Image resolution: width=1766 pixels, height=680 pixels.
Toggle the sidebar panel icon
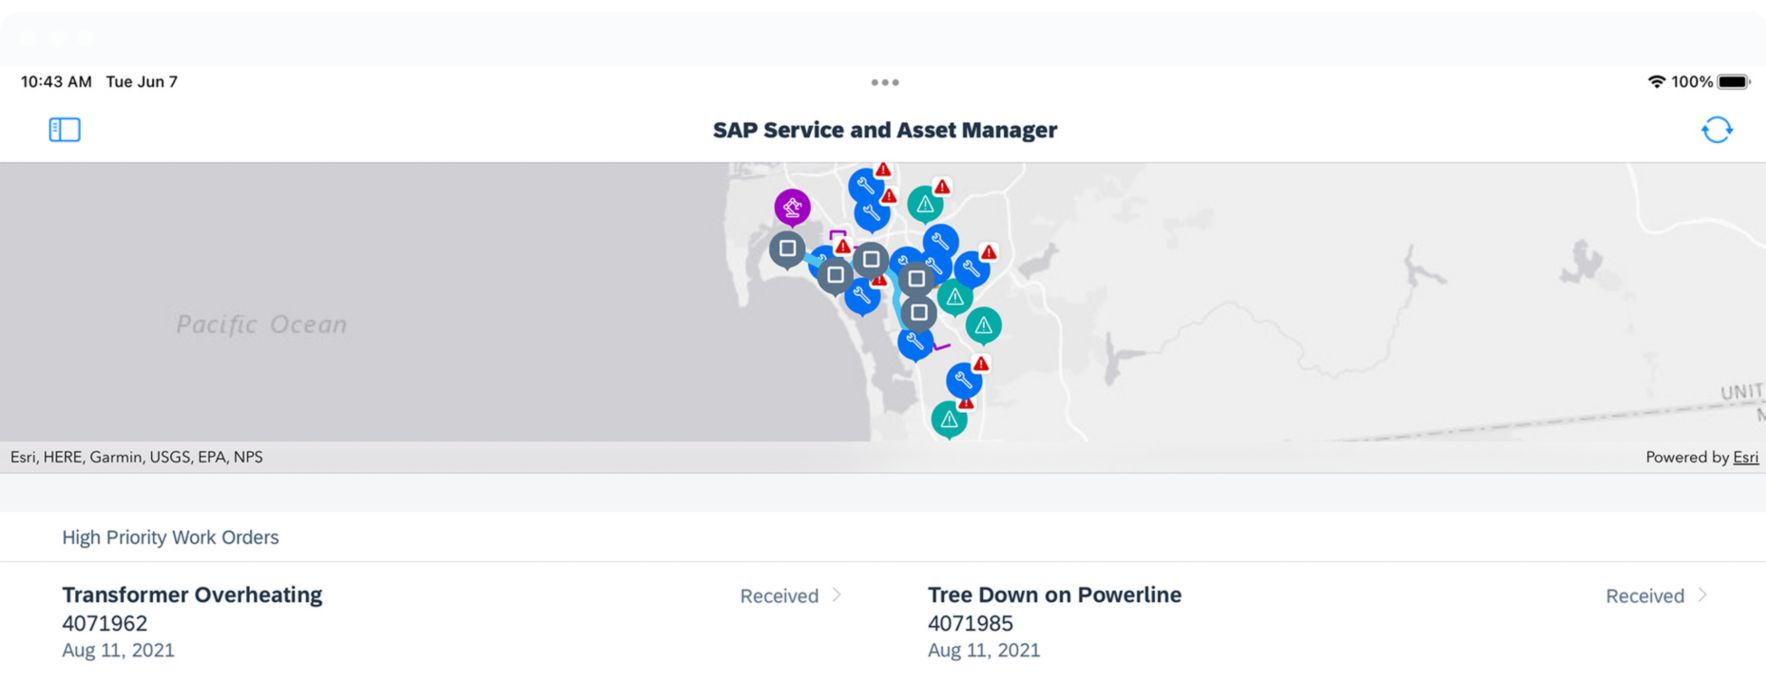[x=64, y=130]
